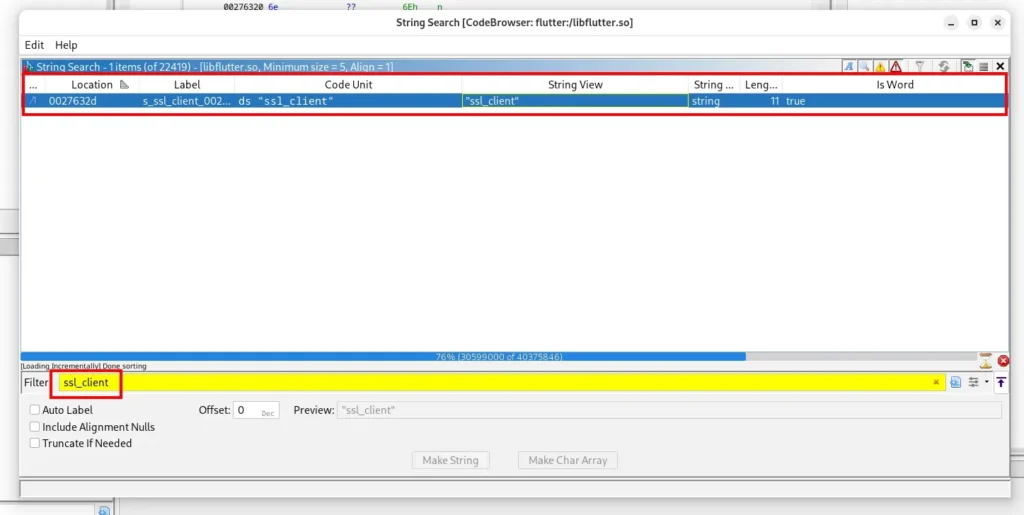Enable the Auto Label checkbox

(x=35, y=410)
